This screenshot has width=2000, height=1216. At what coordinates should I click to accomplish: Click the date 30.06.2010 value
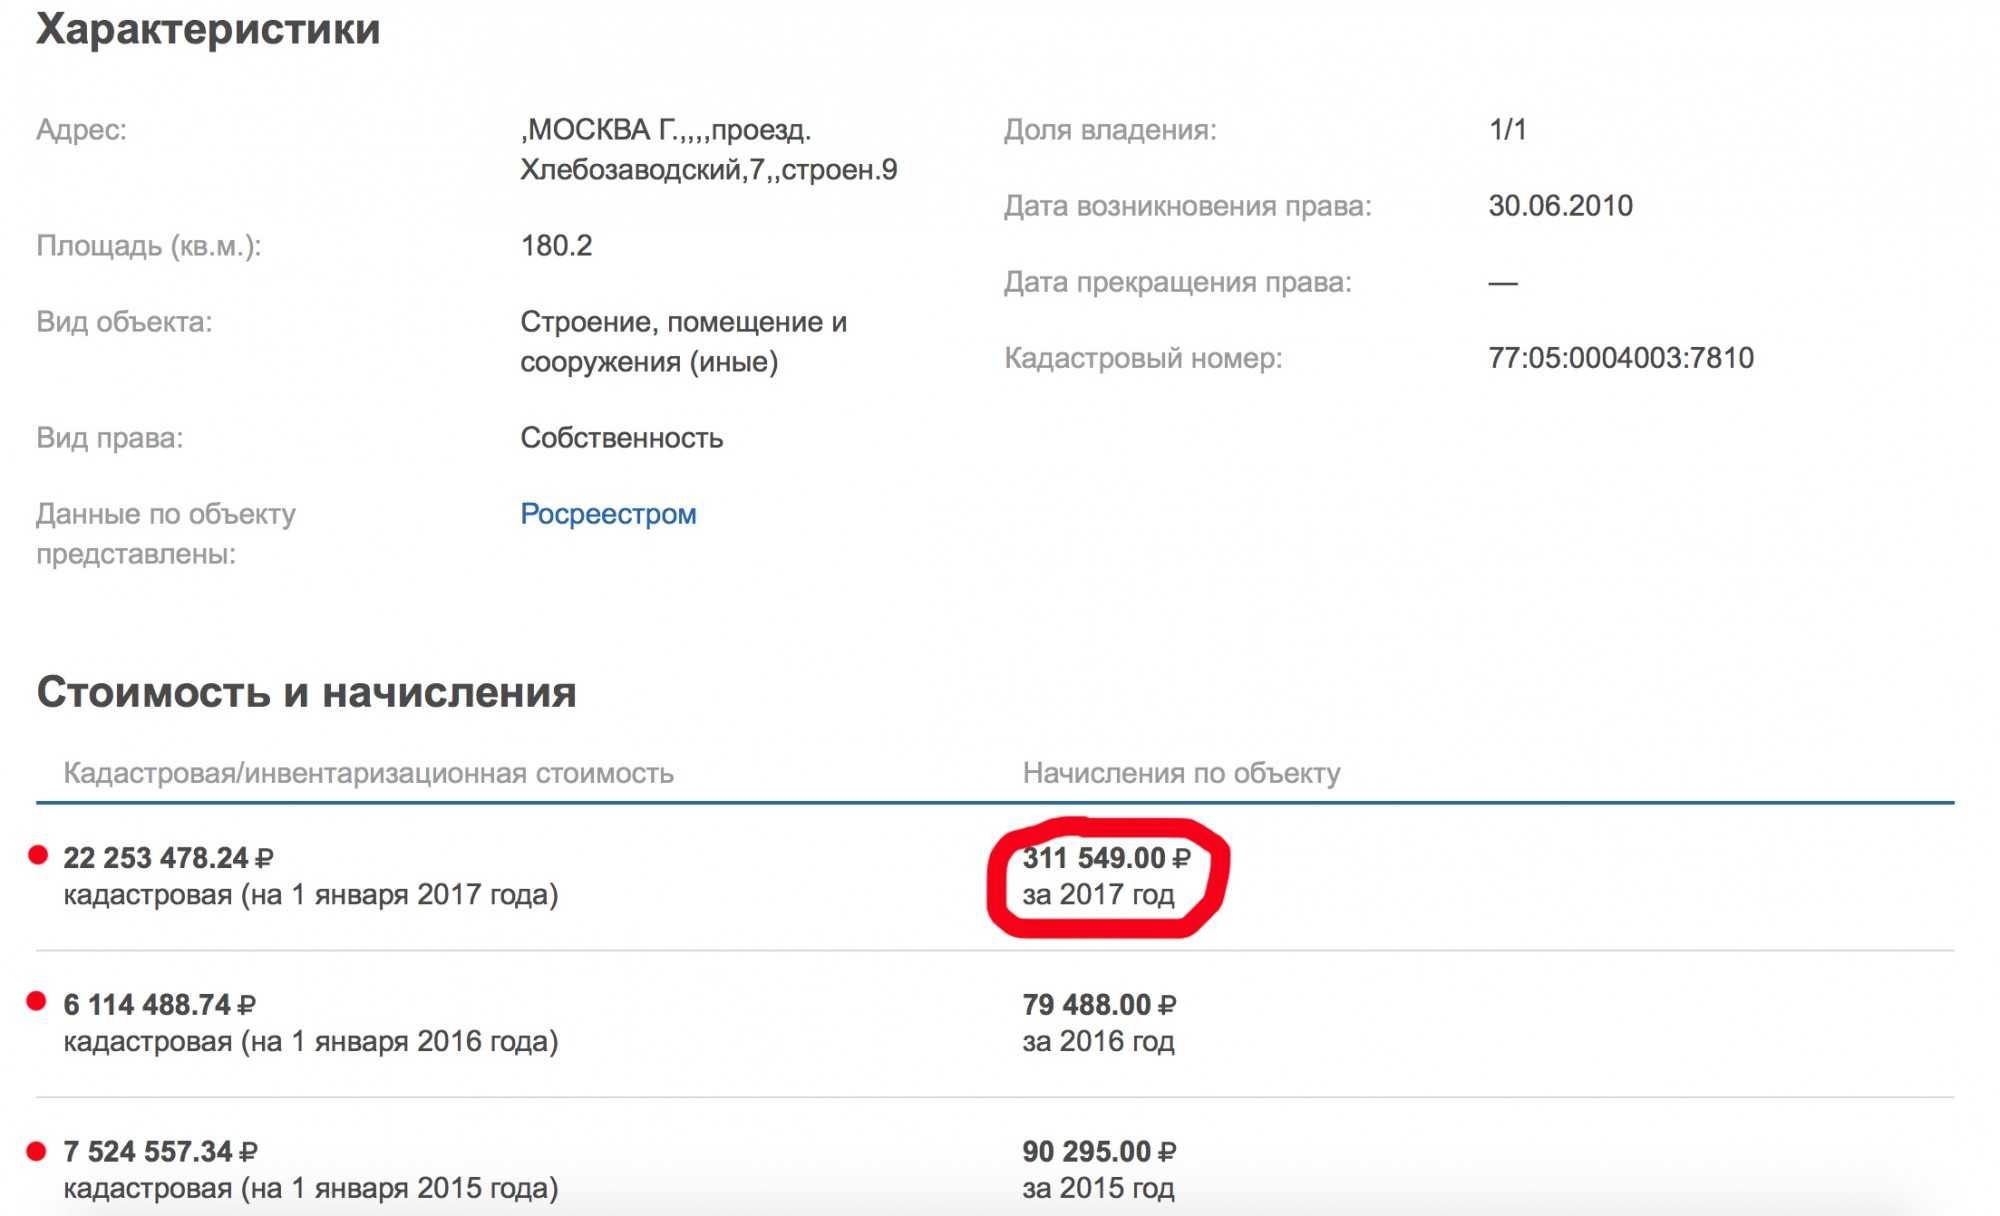1560,206
